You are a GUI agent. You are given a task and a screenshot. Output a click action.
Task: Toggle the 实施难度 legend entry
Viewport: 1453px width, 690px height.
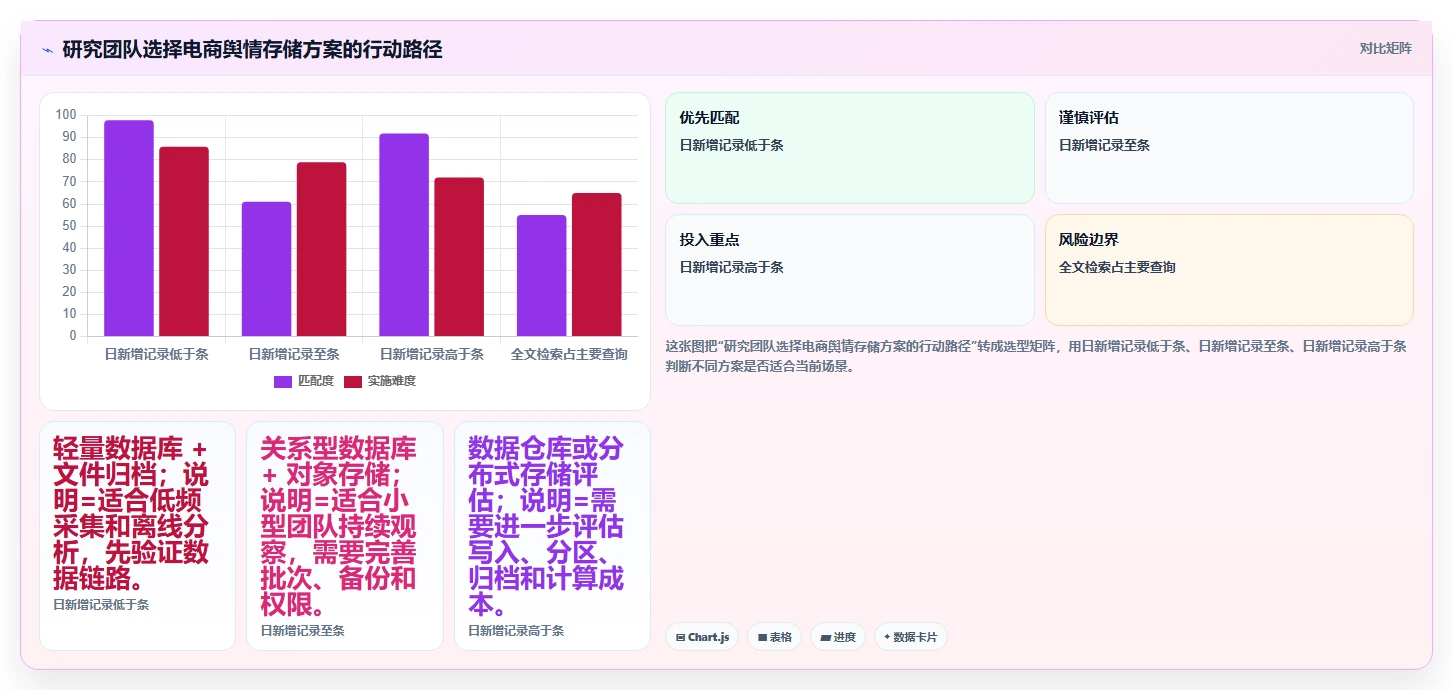(x=380, y=381)
